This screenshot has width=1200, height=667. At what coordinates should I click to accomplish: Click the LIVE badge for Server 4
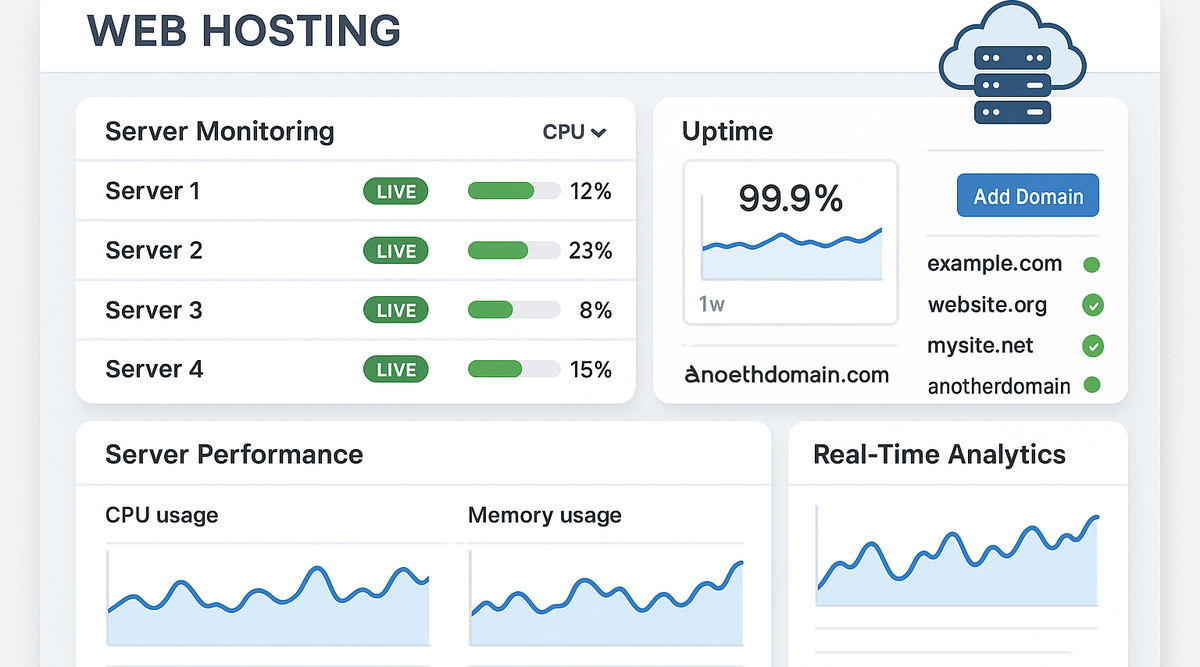tap(396, 369)
